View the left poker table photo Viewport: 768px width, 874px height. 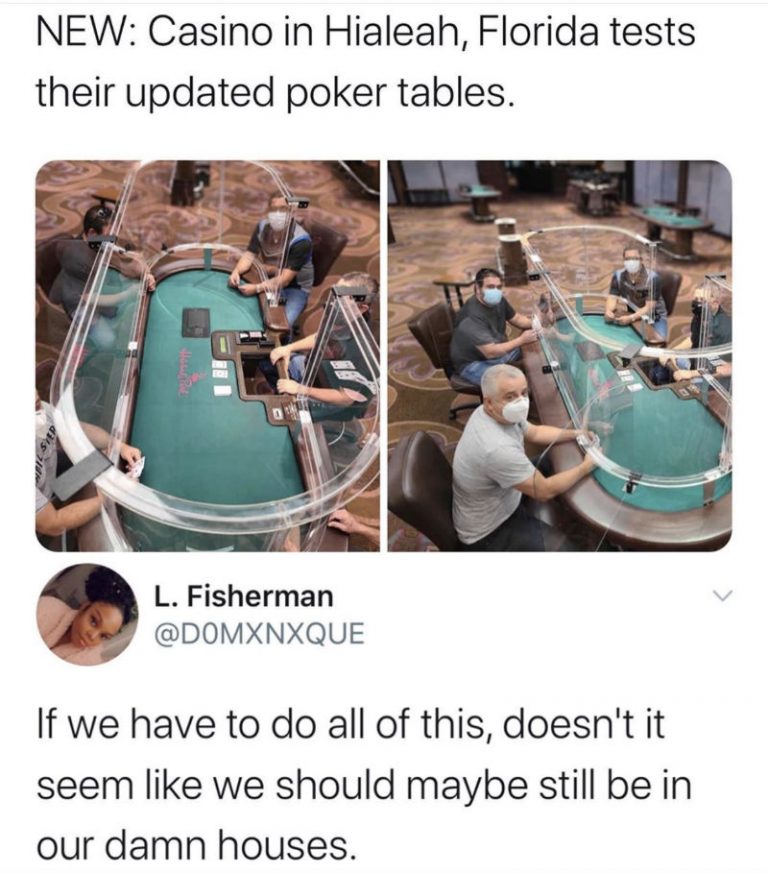(x=207, y=356)
